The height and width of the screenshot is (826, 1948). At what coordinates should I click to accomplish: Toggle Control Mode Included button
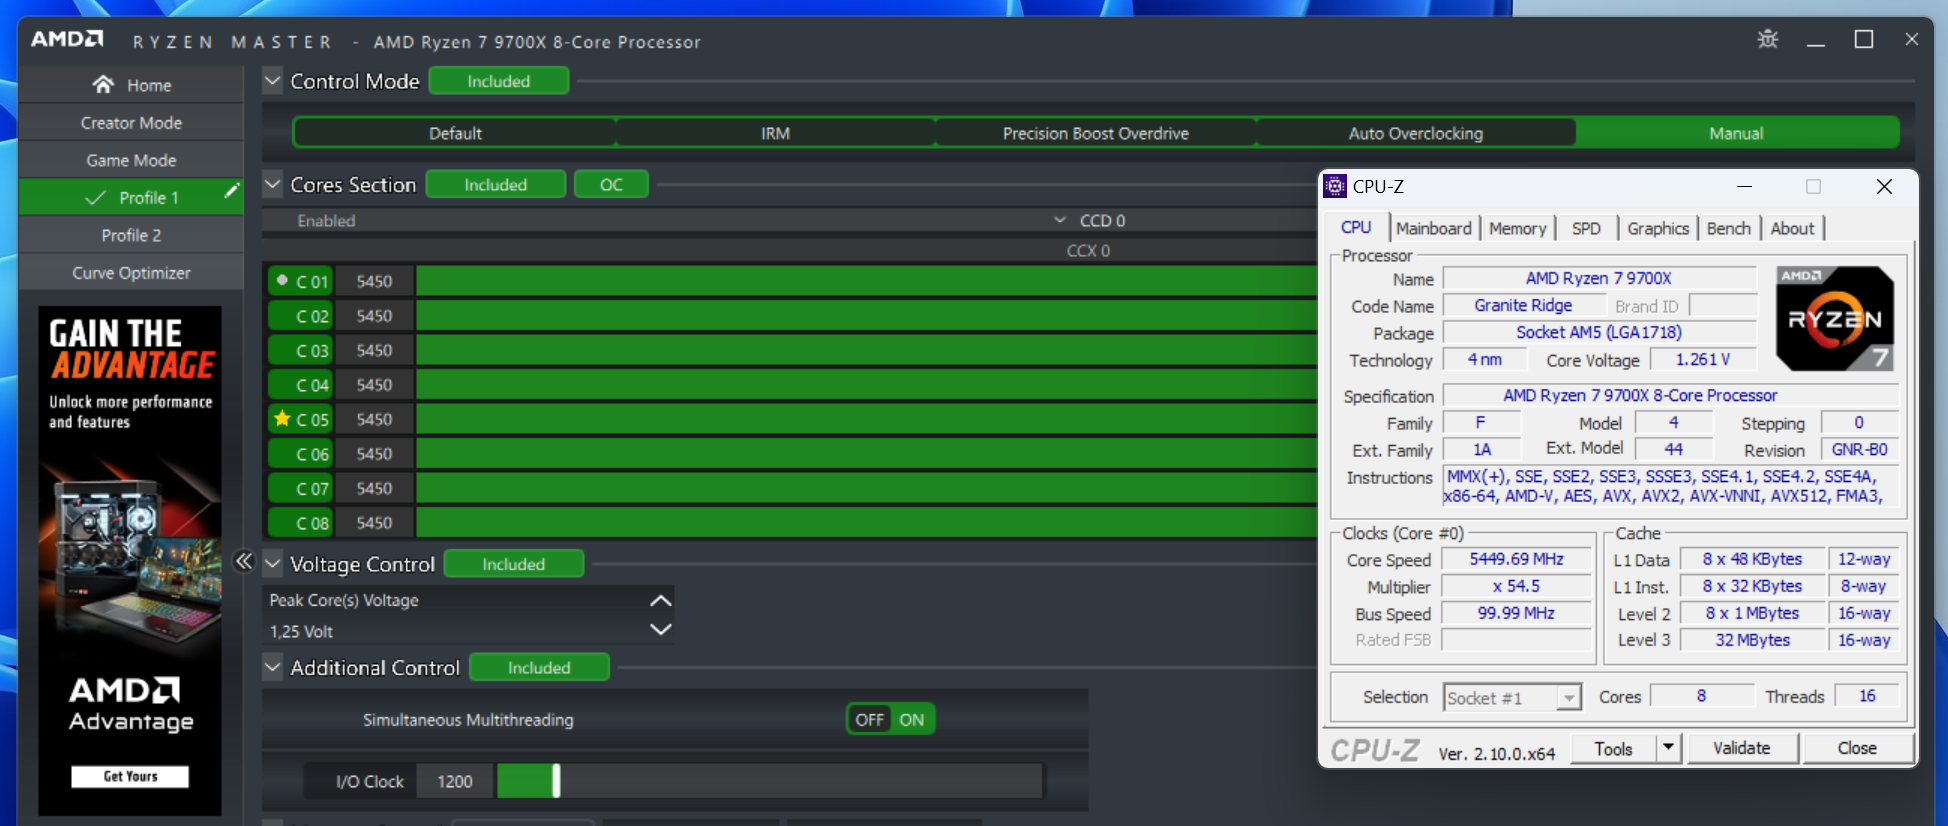(499, 81)
